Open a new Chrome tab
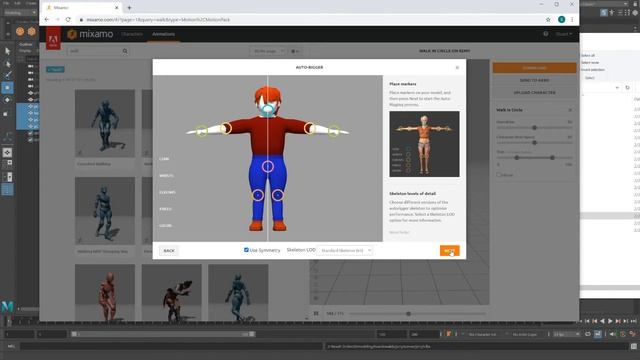Viewport: 640px width, 360px height. 129,7
